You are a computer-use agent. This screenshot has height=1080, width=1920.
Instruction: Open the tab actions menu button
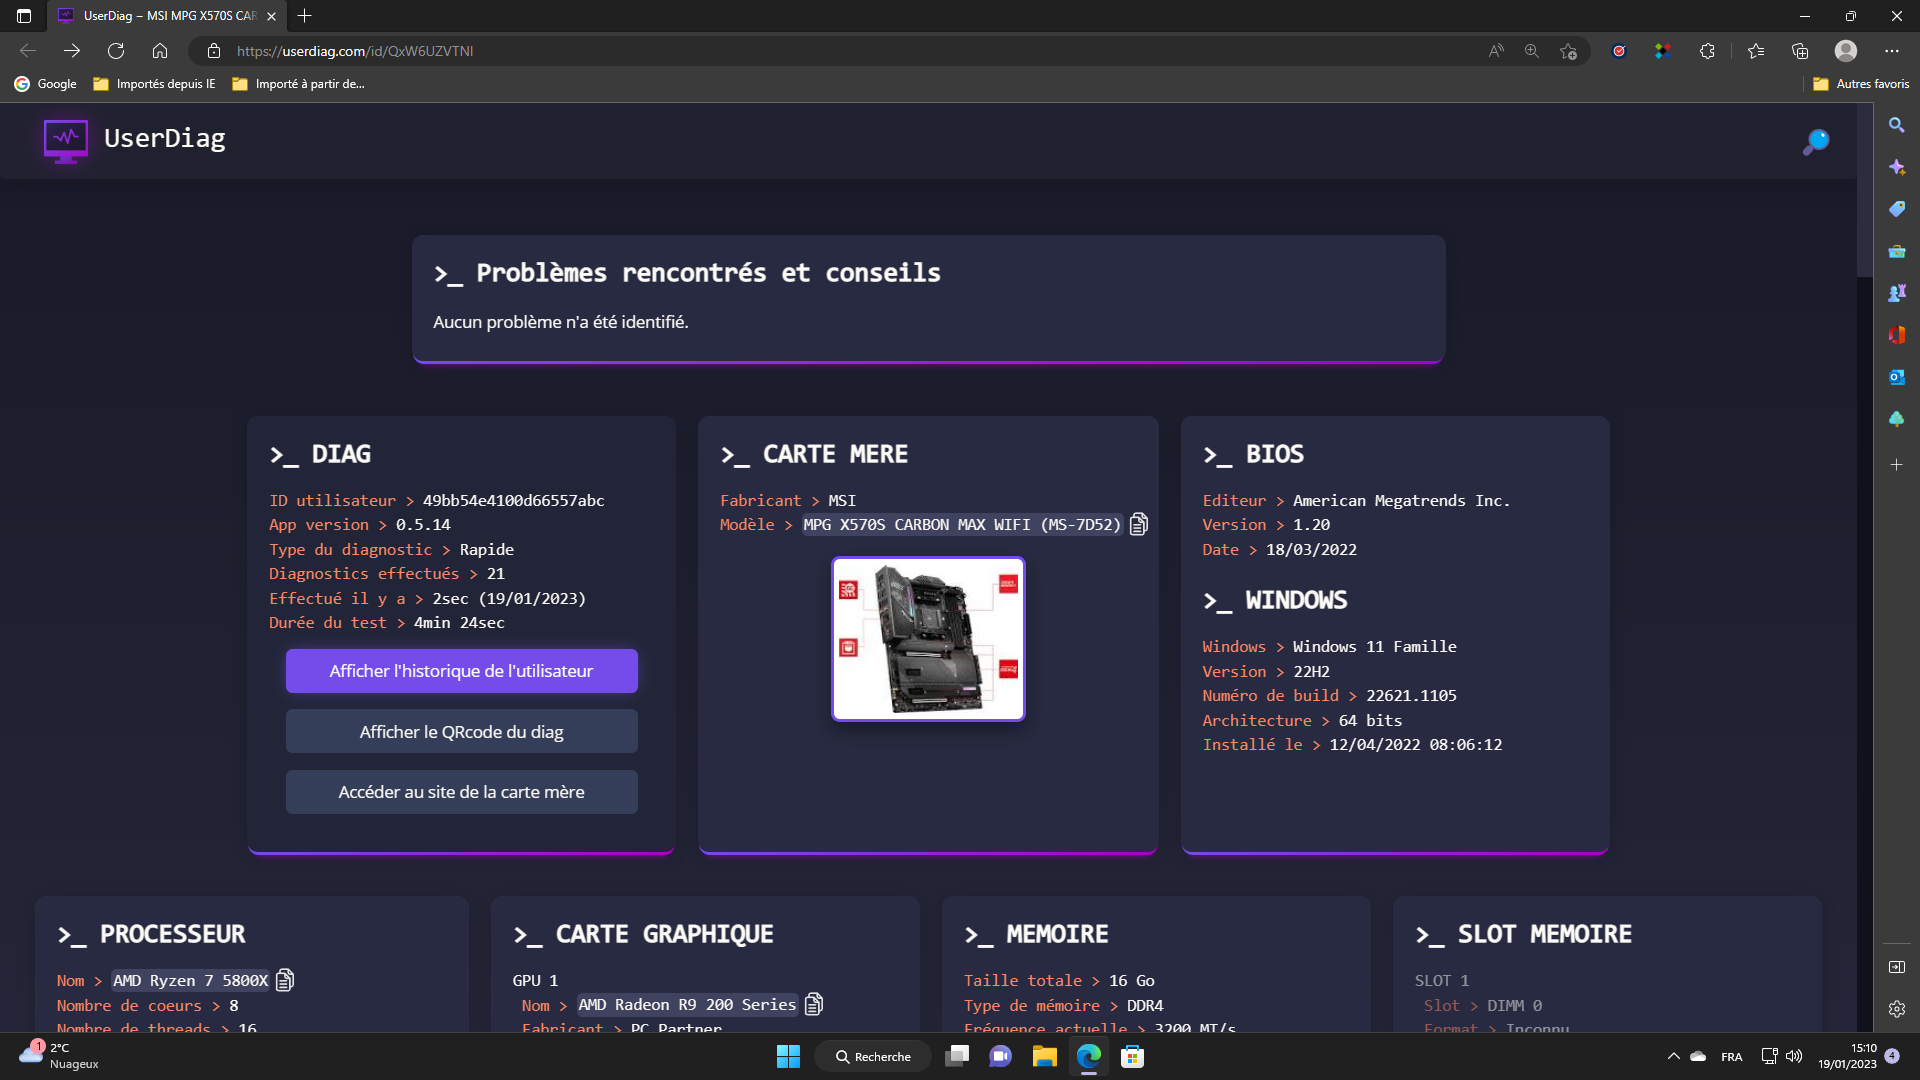[x=24, y=16]
